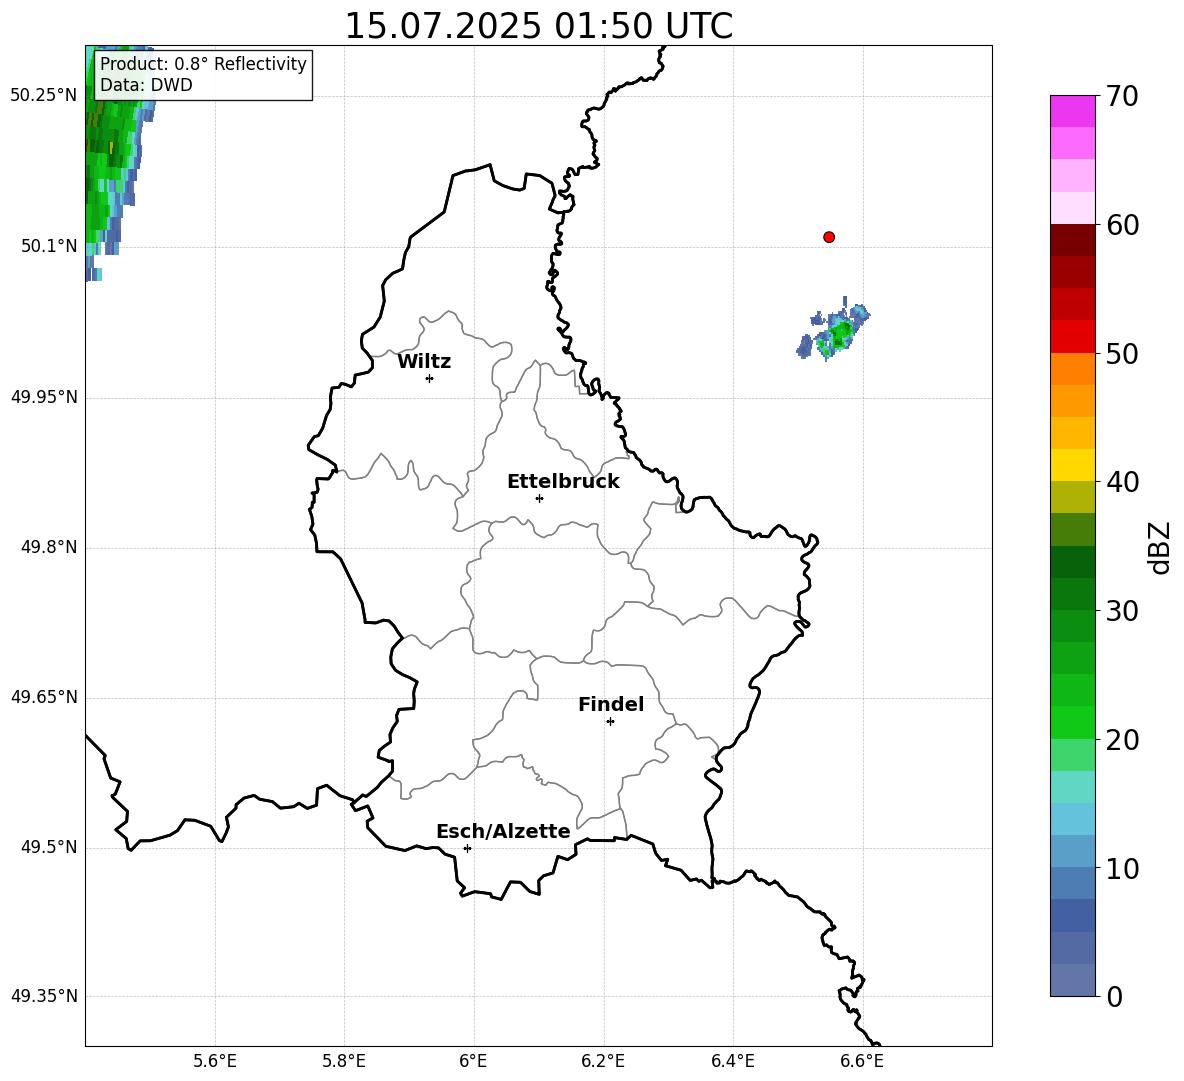Click the Findel station cross marker
This screenshot has width=1184, height=1081.
click(x=610, y=722)
